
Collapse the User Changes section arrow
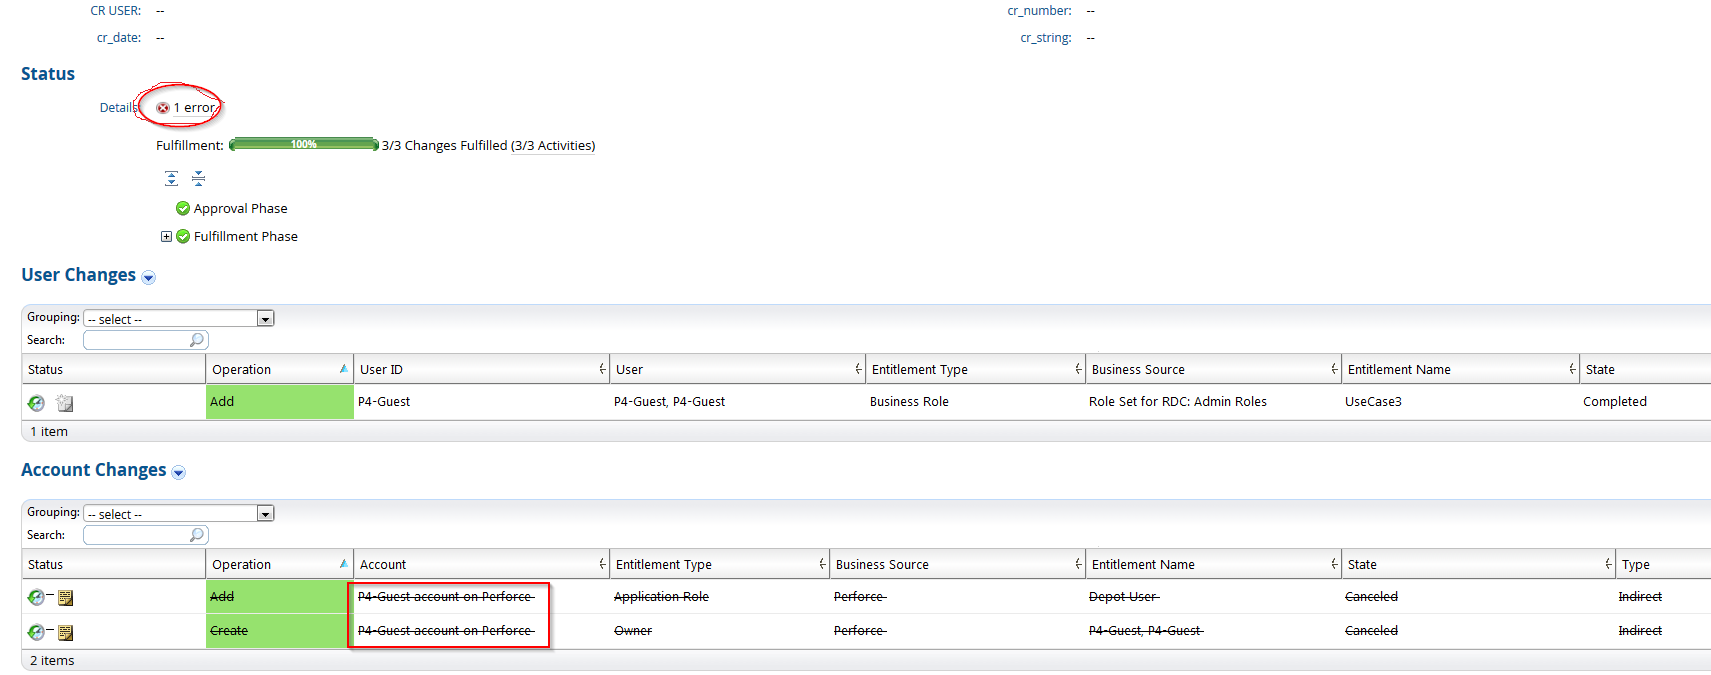149,278
